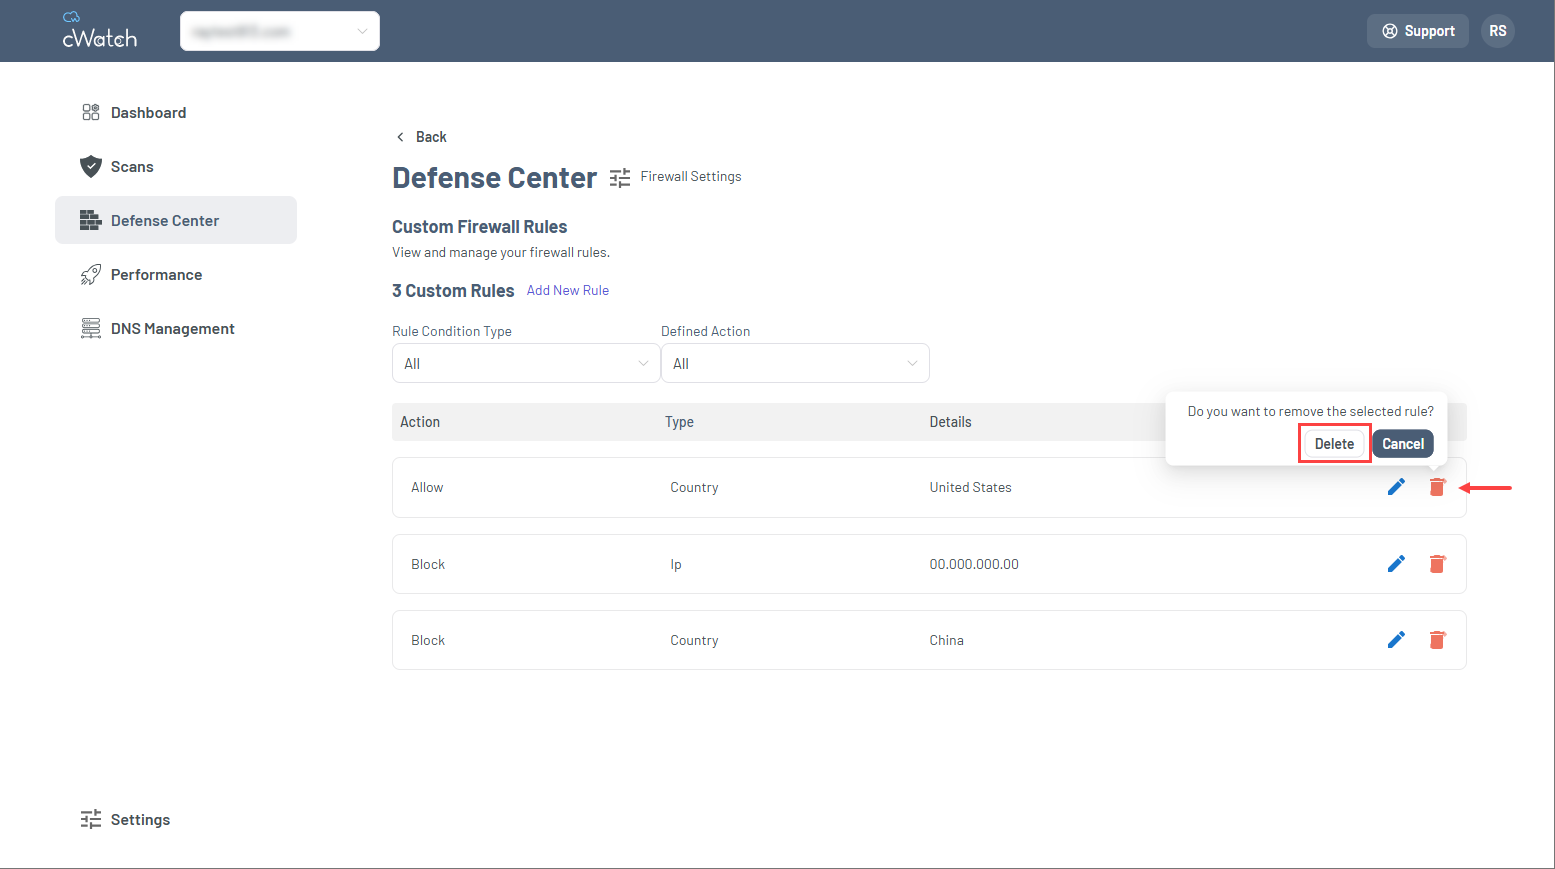Delete the United States allow rule

(1437, 487)
